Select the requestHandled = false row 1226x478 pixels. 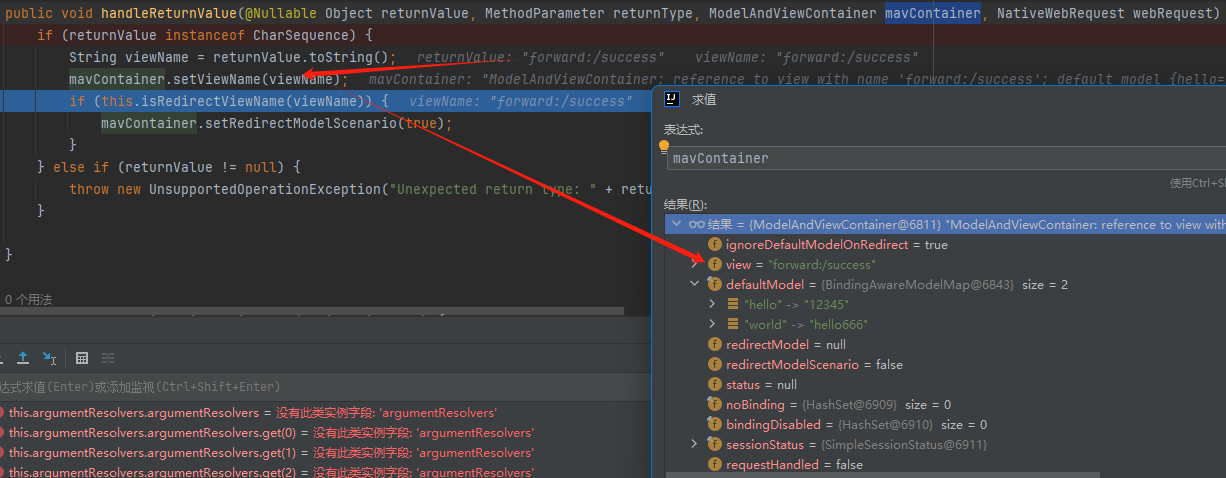(945, 464)
